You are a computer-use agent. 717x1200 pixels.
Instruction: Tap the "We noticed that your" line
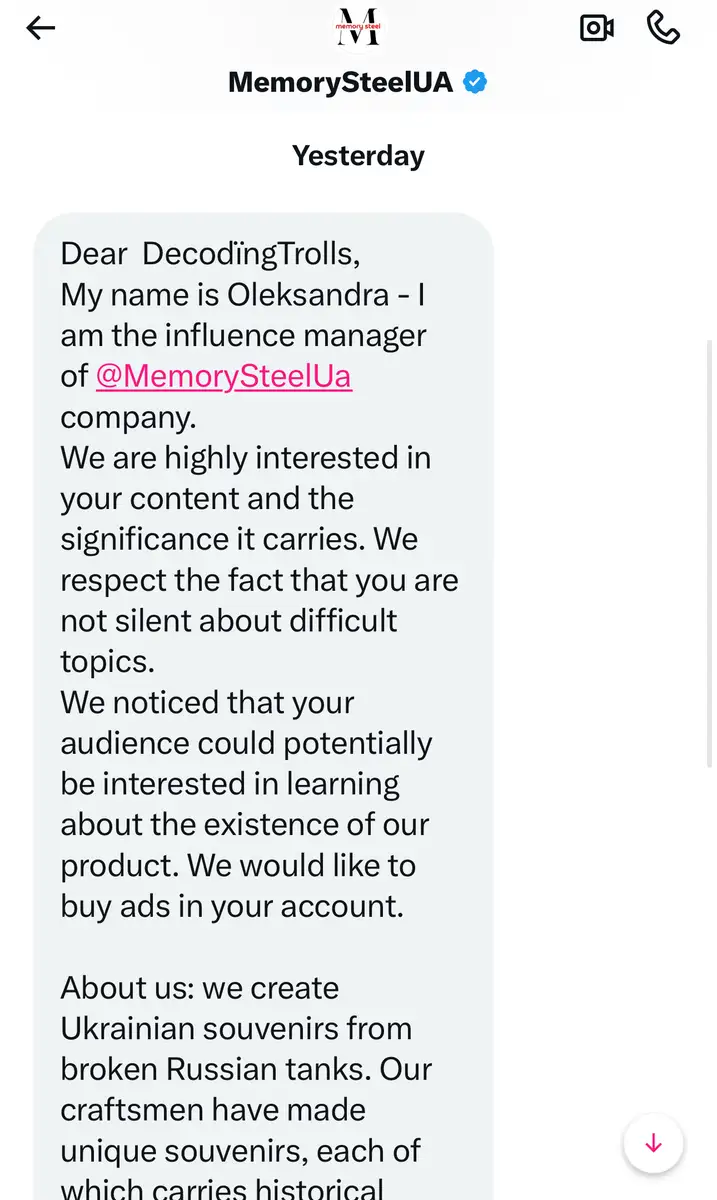(x=207, y=702)
